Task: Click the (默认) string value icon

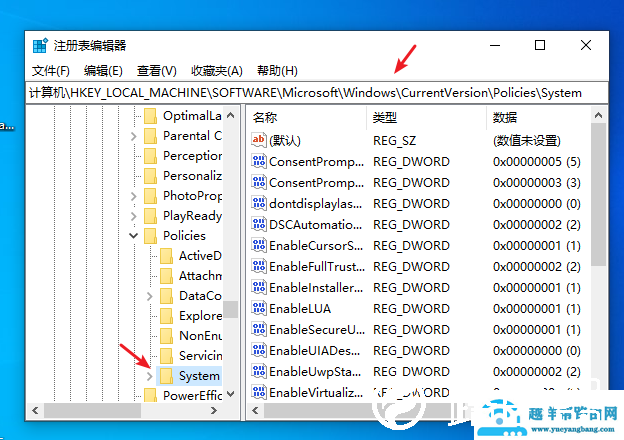Action: 259,140
